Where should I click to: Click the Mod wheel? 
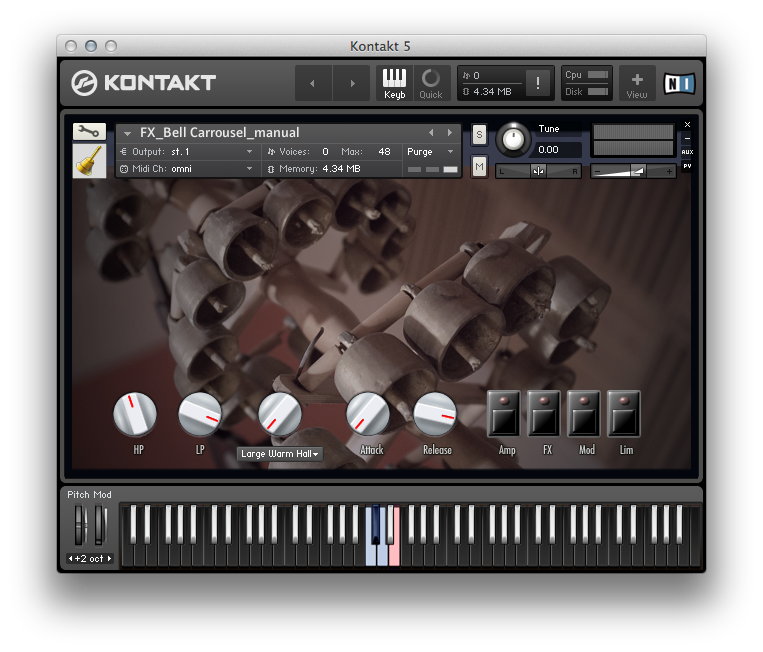(x=100, y=525)
